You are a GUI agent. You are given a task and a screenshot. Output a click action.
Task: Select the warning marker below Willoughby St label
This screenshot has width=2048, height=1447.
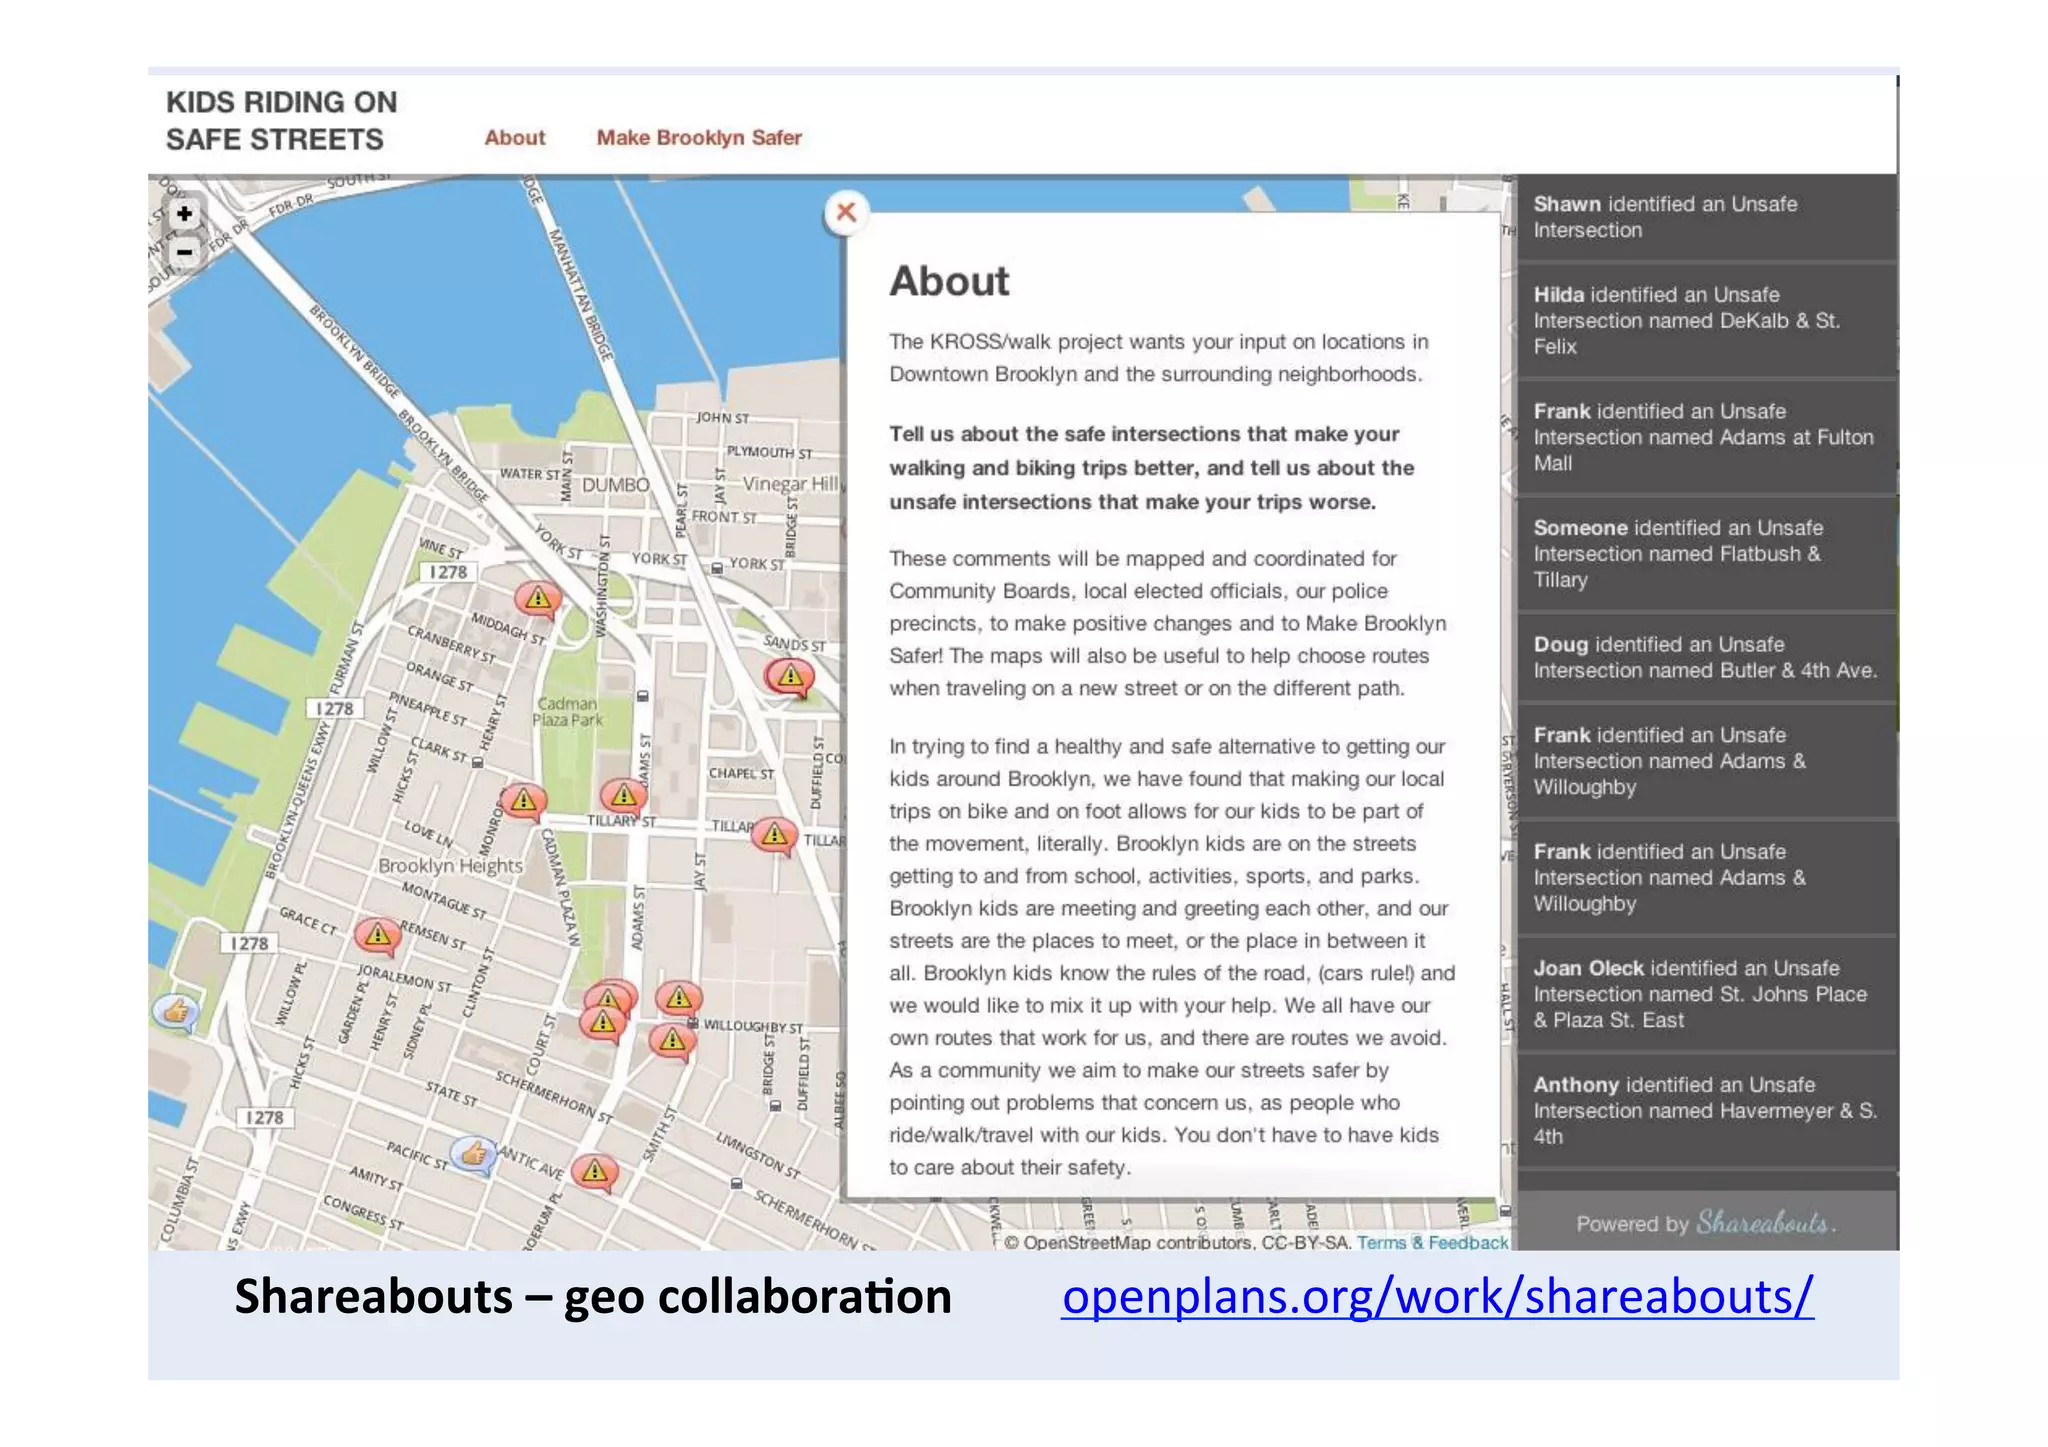pos(673,1042)
